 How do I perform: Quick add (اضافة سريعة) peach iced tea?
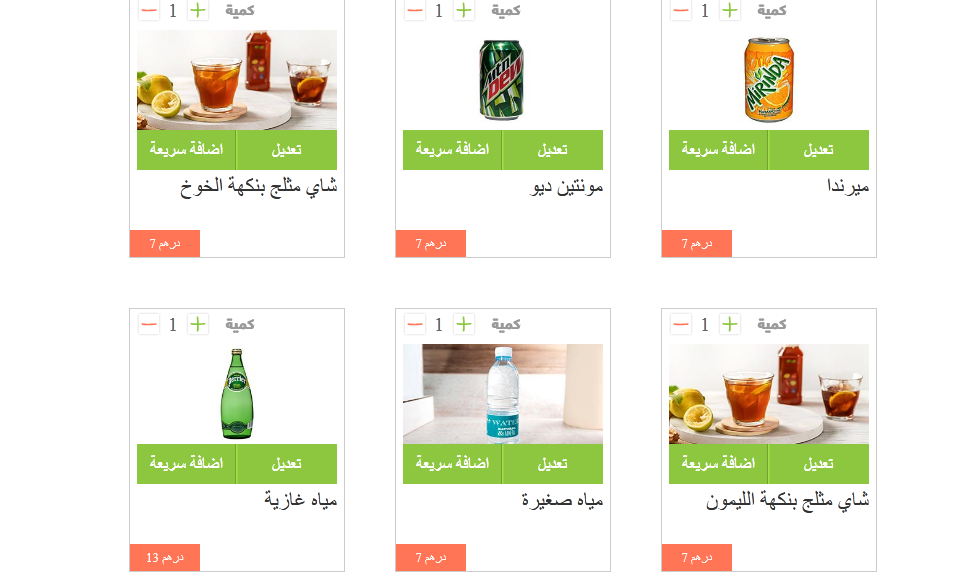(186, 150)
